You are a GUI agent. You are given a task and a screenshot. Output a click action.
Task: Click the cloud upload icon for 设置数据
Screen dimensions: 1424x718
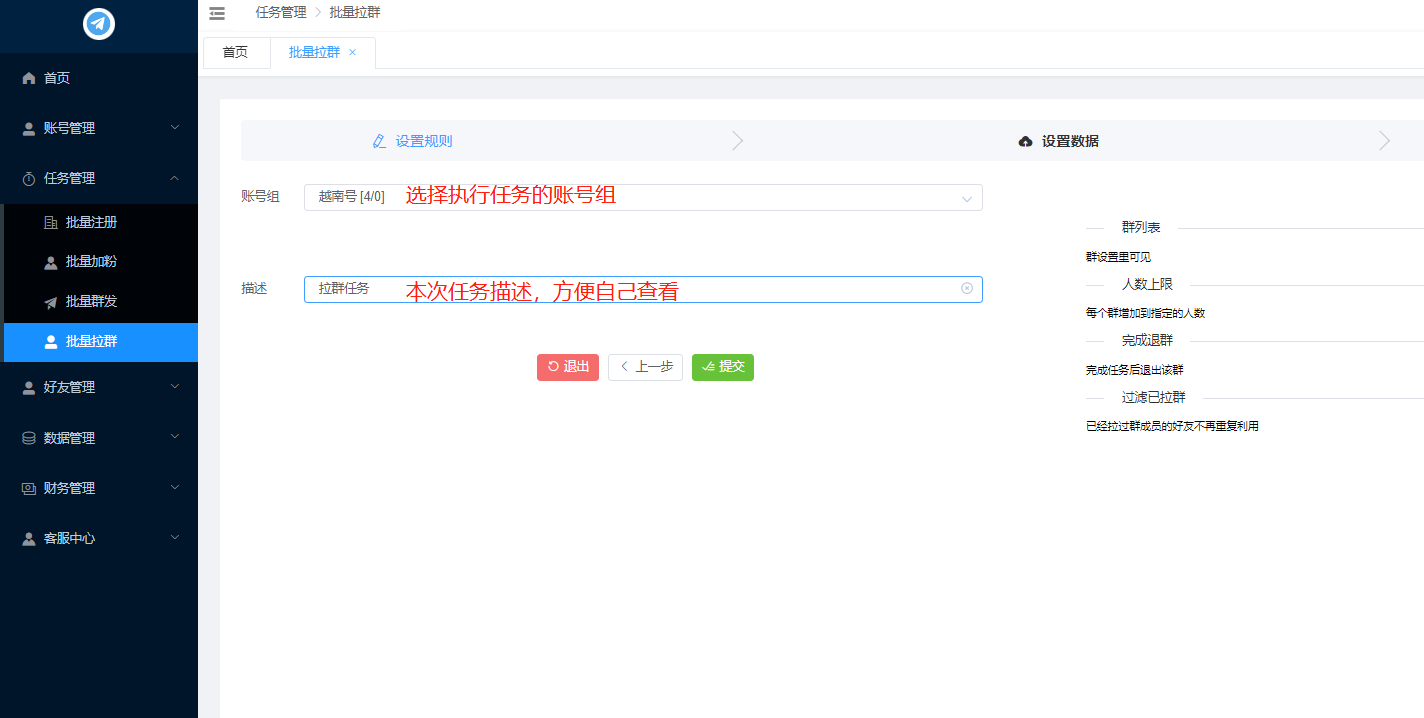(1025, 142)
